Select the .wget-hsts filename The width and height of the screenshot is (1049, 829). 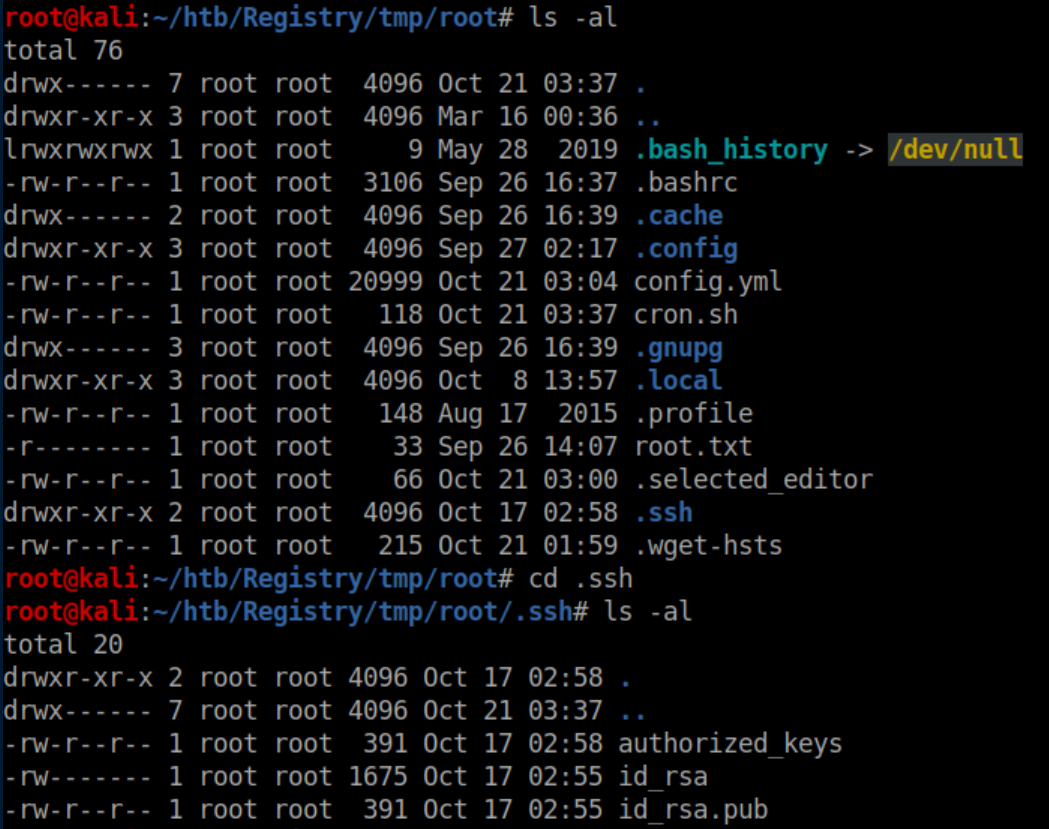coord(708,546)
